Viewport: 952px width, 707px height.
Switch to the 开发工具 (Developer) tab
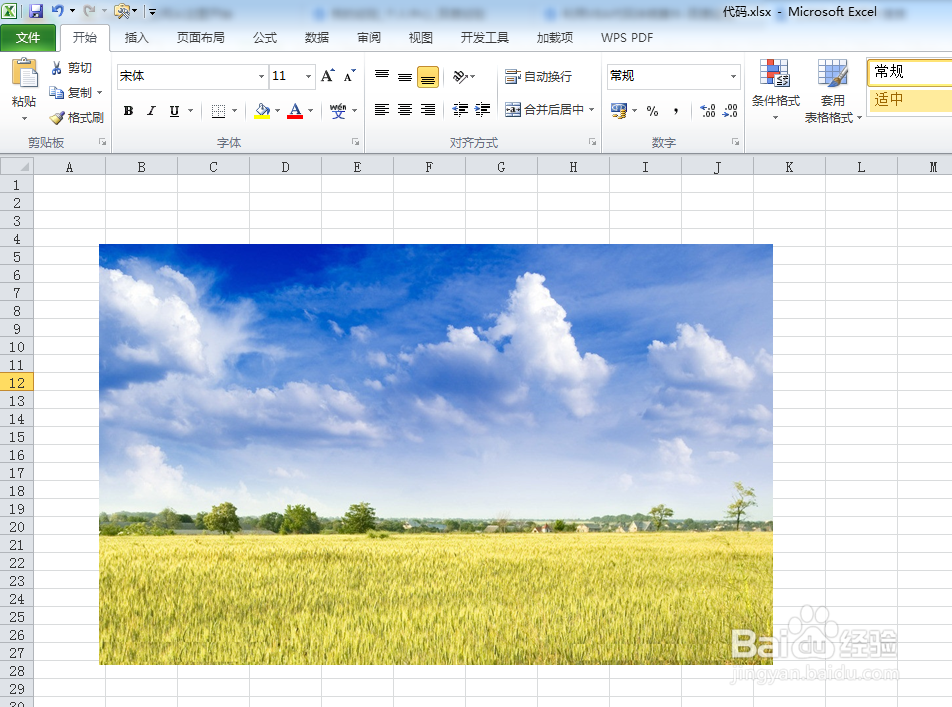(x=484, y=38)
